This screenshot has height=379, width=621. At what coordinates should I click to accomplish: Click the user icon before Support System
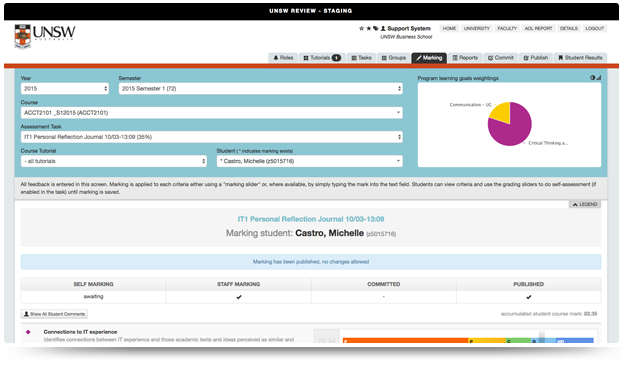(x=383, y=29)
